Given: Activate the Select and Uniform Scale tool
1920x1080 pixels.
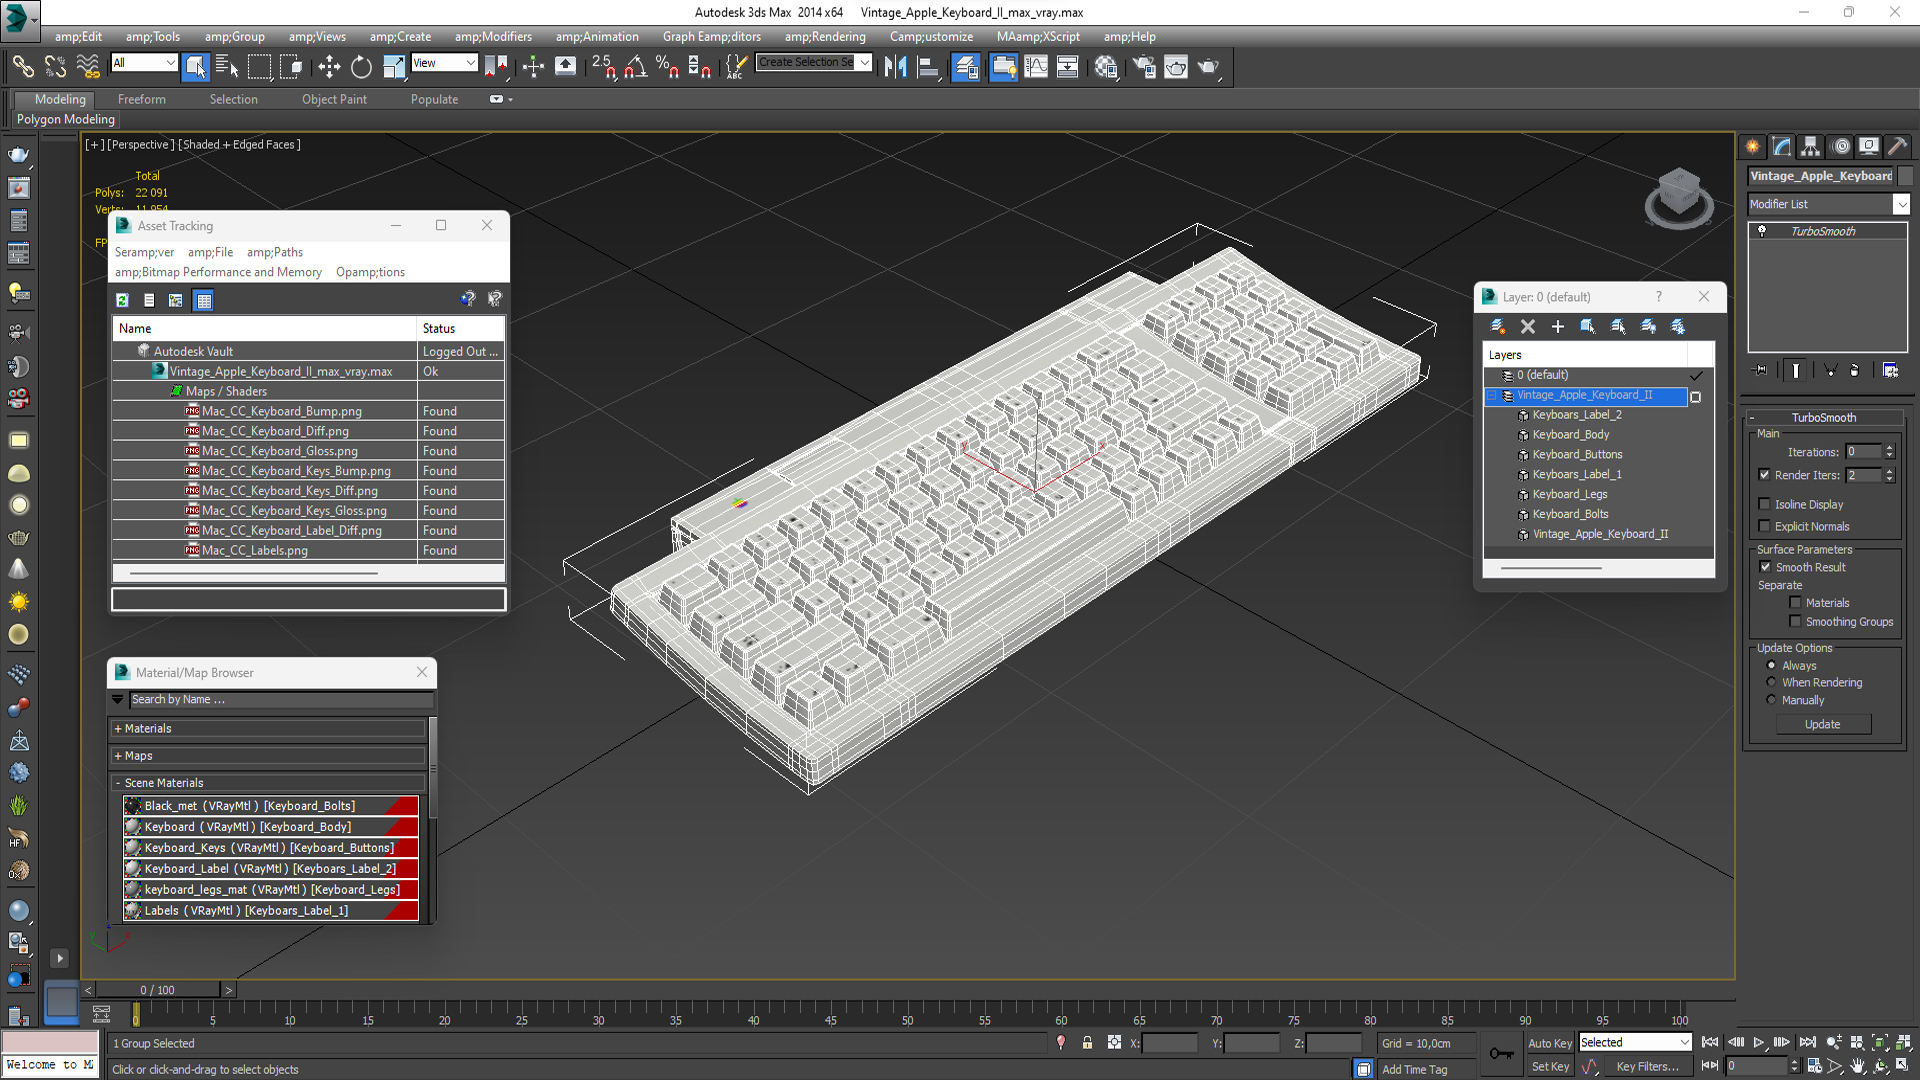Looking at the screenshot, I should (394, 67).
